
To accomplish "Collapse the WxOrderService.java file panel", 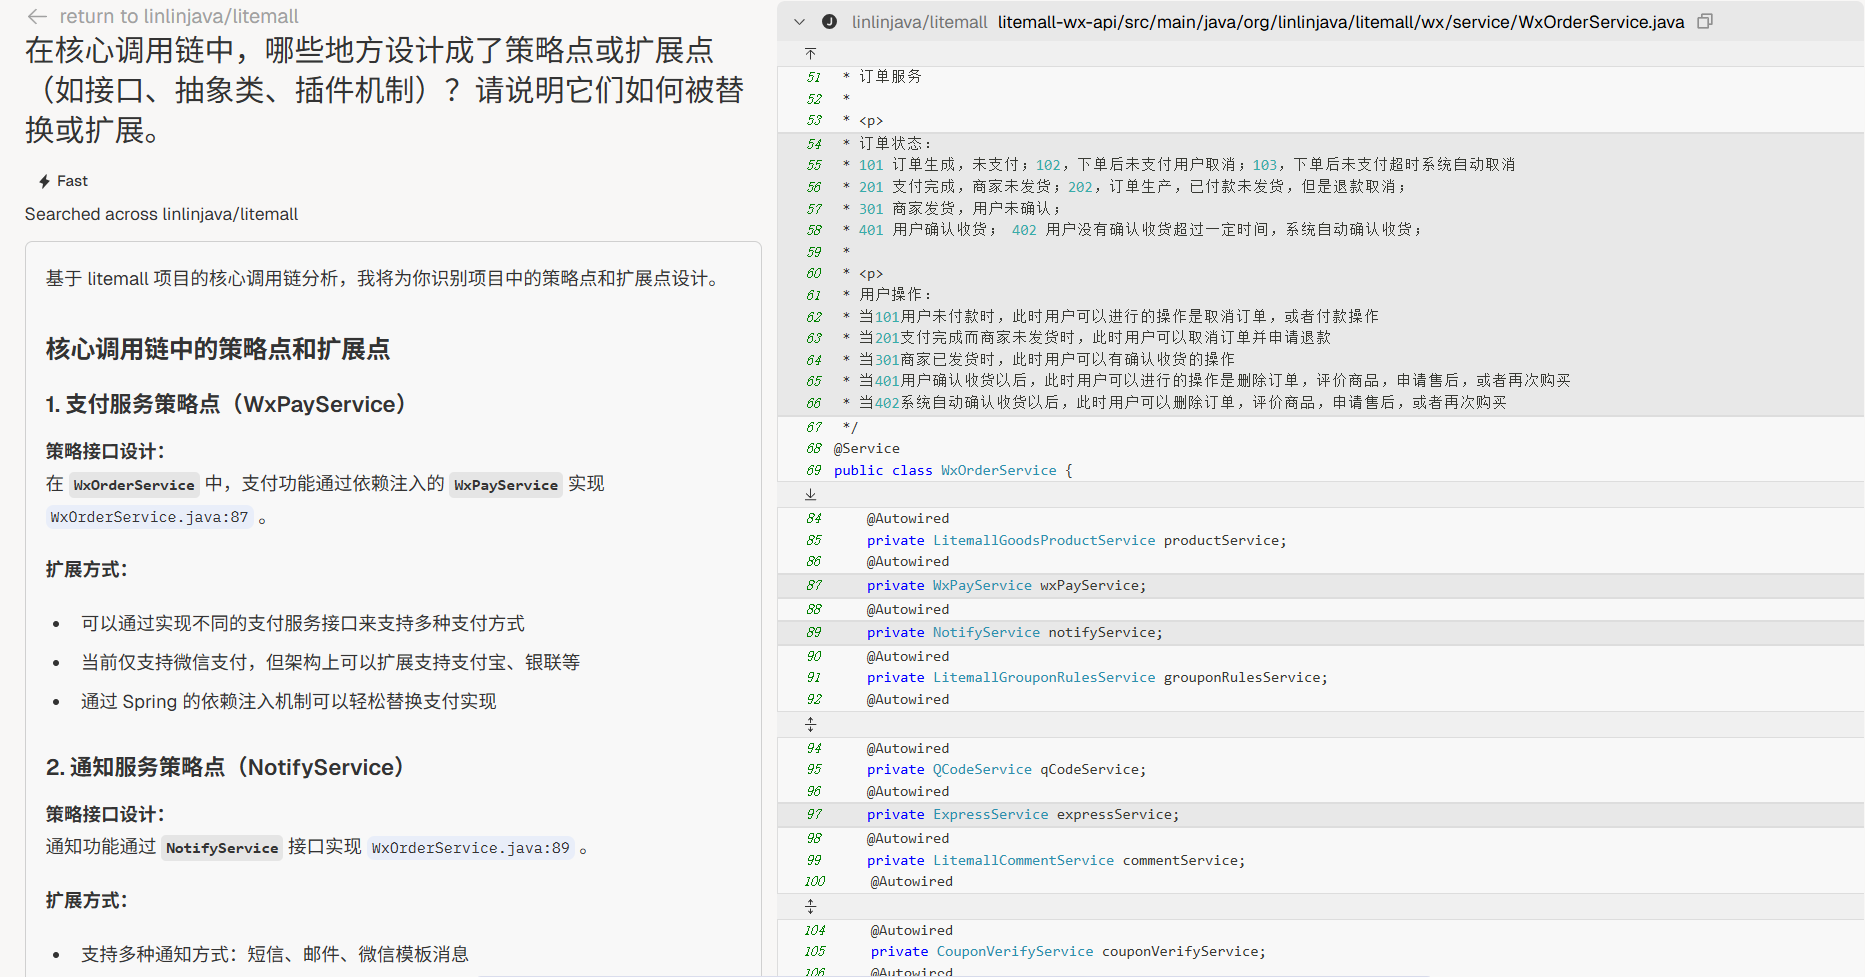I will coord(799,22).
